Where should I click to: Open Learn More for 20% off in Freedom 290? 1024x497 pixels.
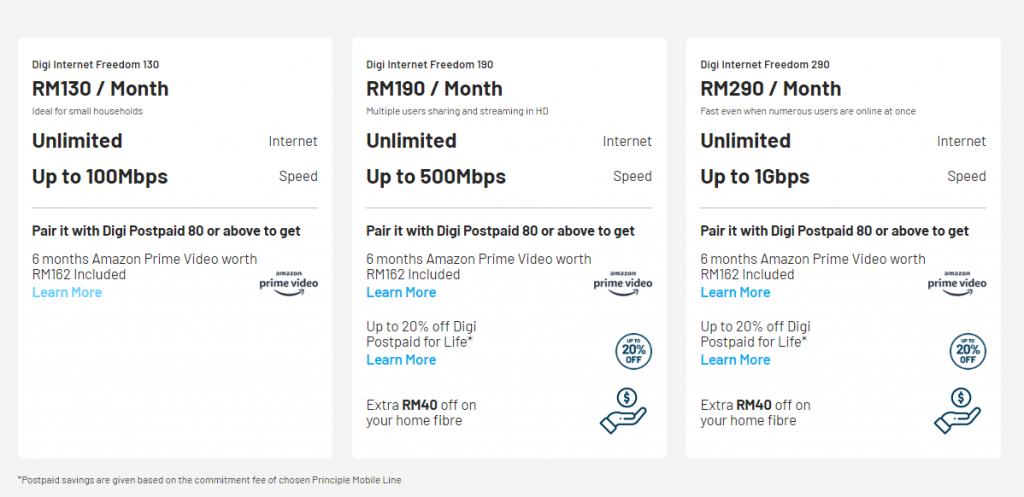coord(735,360)
